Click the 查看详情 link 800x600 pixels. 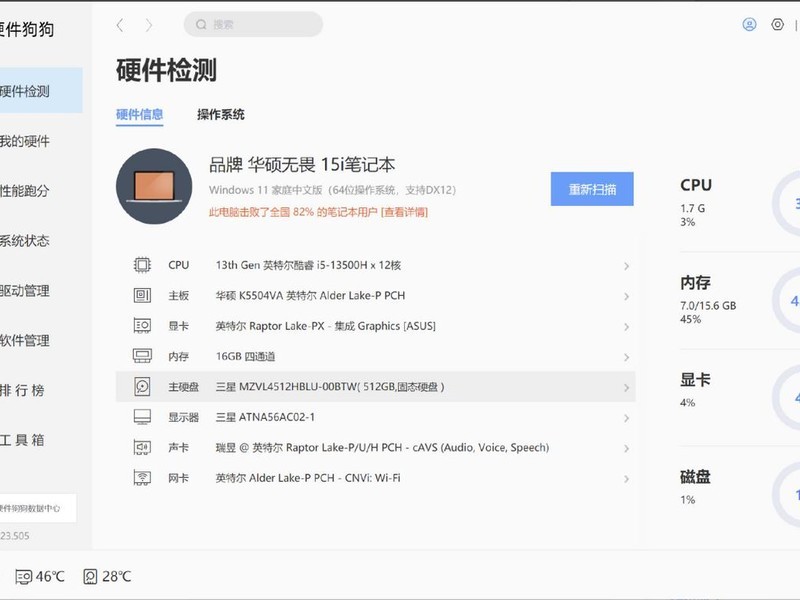click(405, 212)
